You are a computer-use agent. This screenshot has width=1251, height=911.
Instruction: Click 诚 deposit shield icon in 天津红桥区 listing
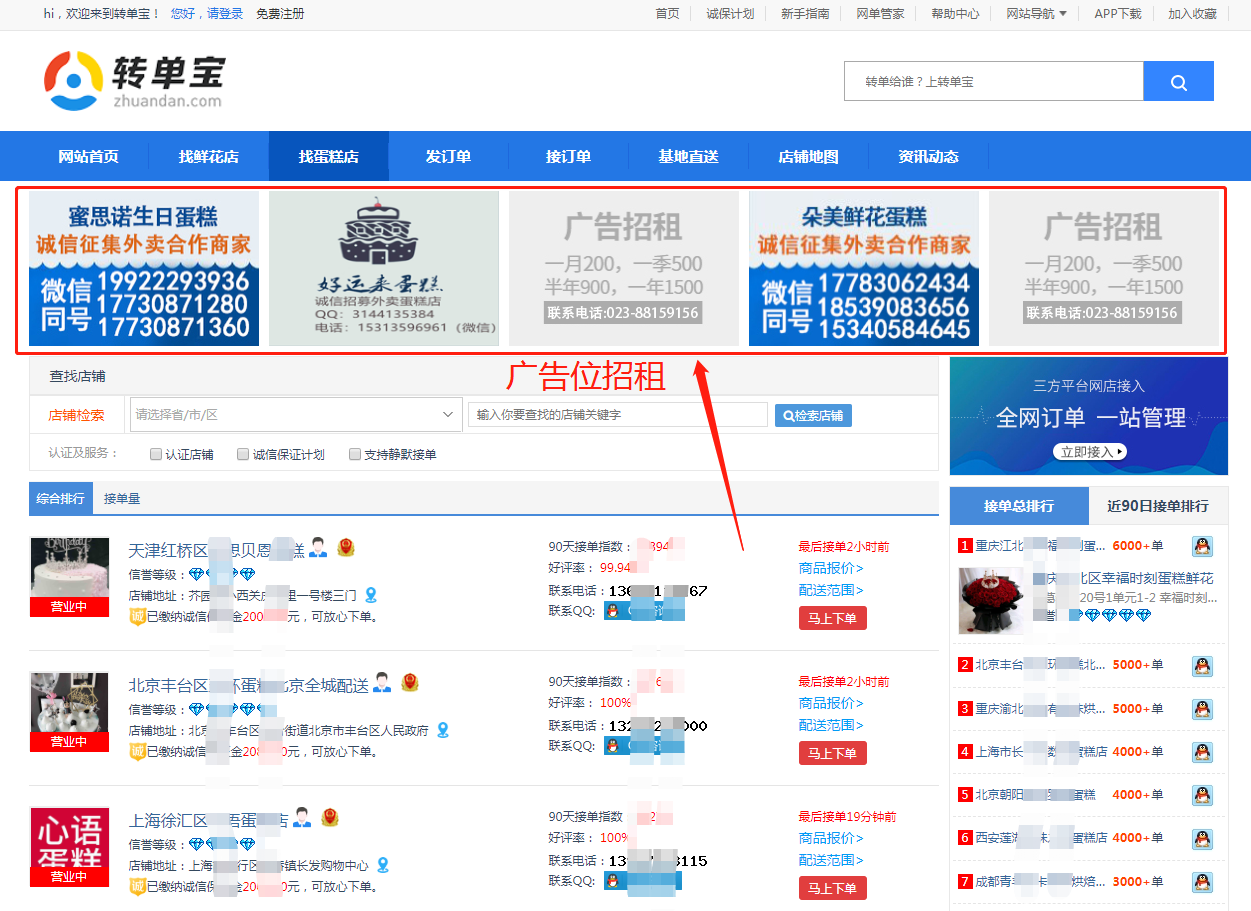(x=138, y=617)
